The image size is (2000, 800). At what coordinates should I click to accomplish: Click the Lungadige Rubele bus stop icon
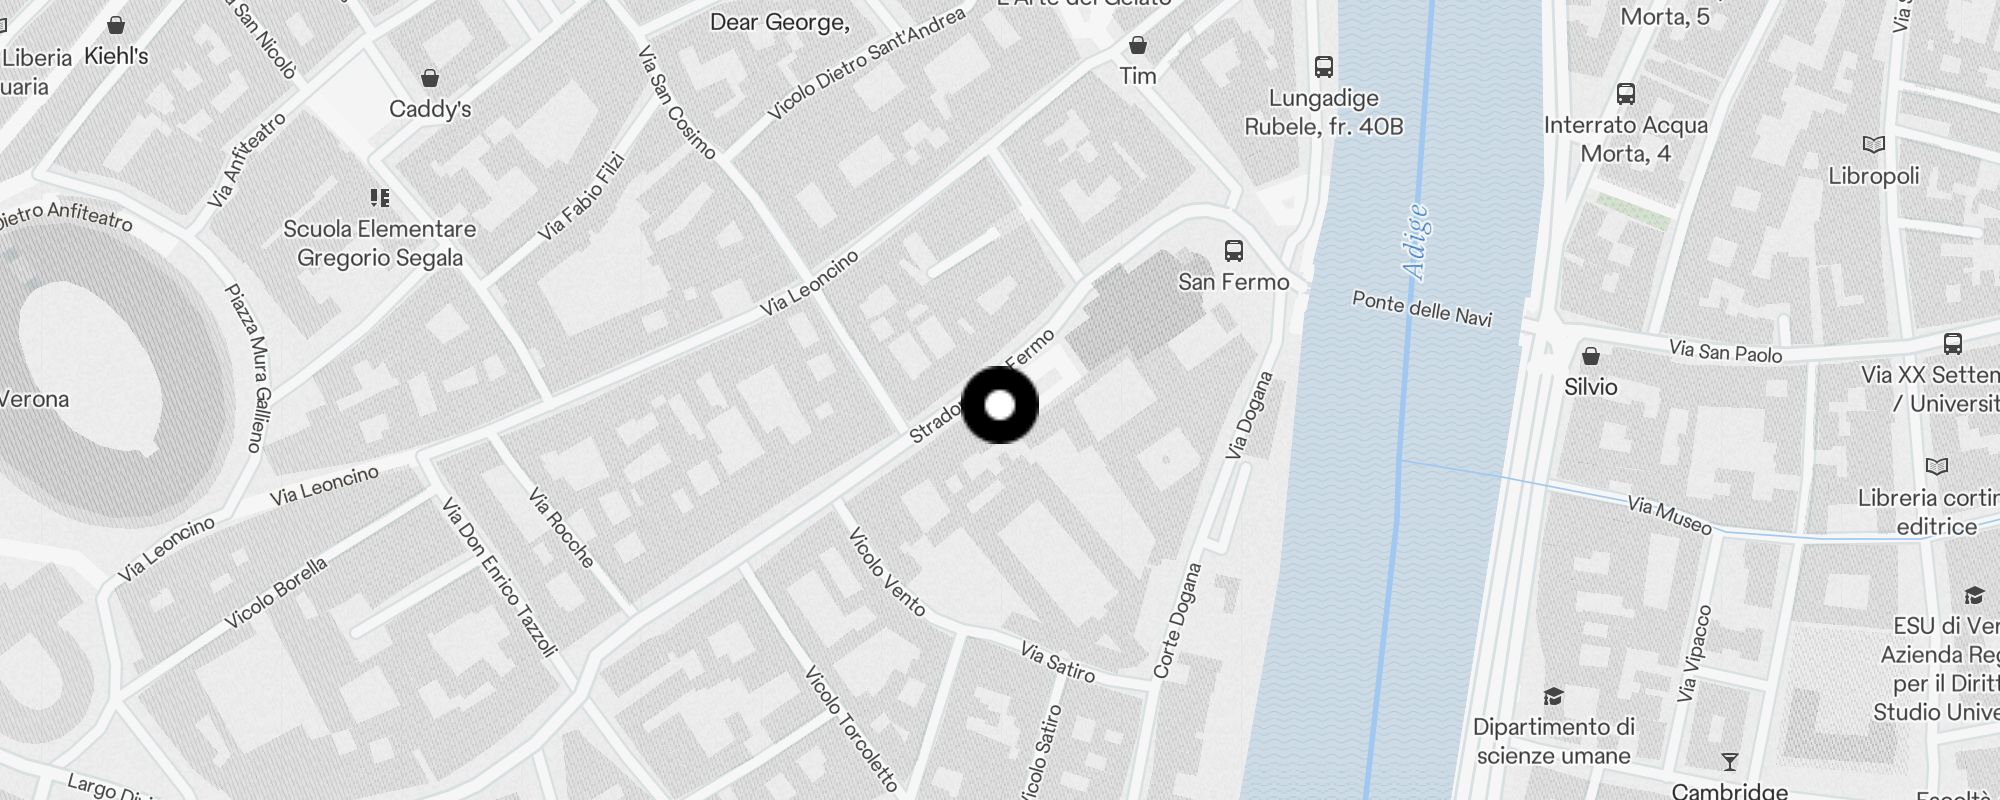coord(1324,67)
